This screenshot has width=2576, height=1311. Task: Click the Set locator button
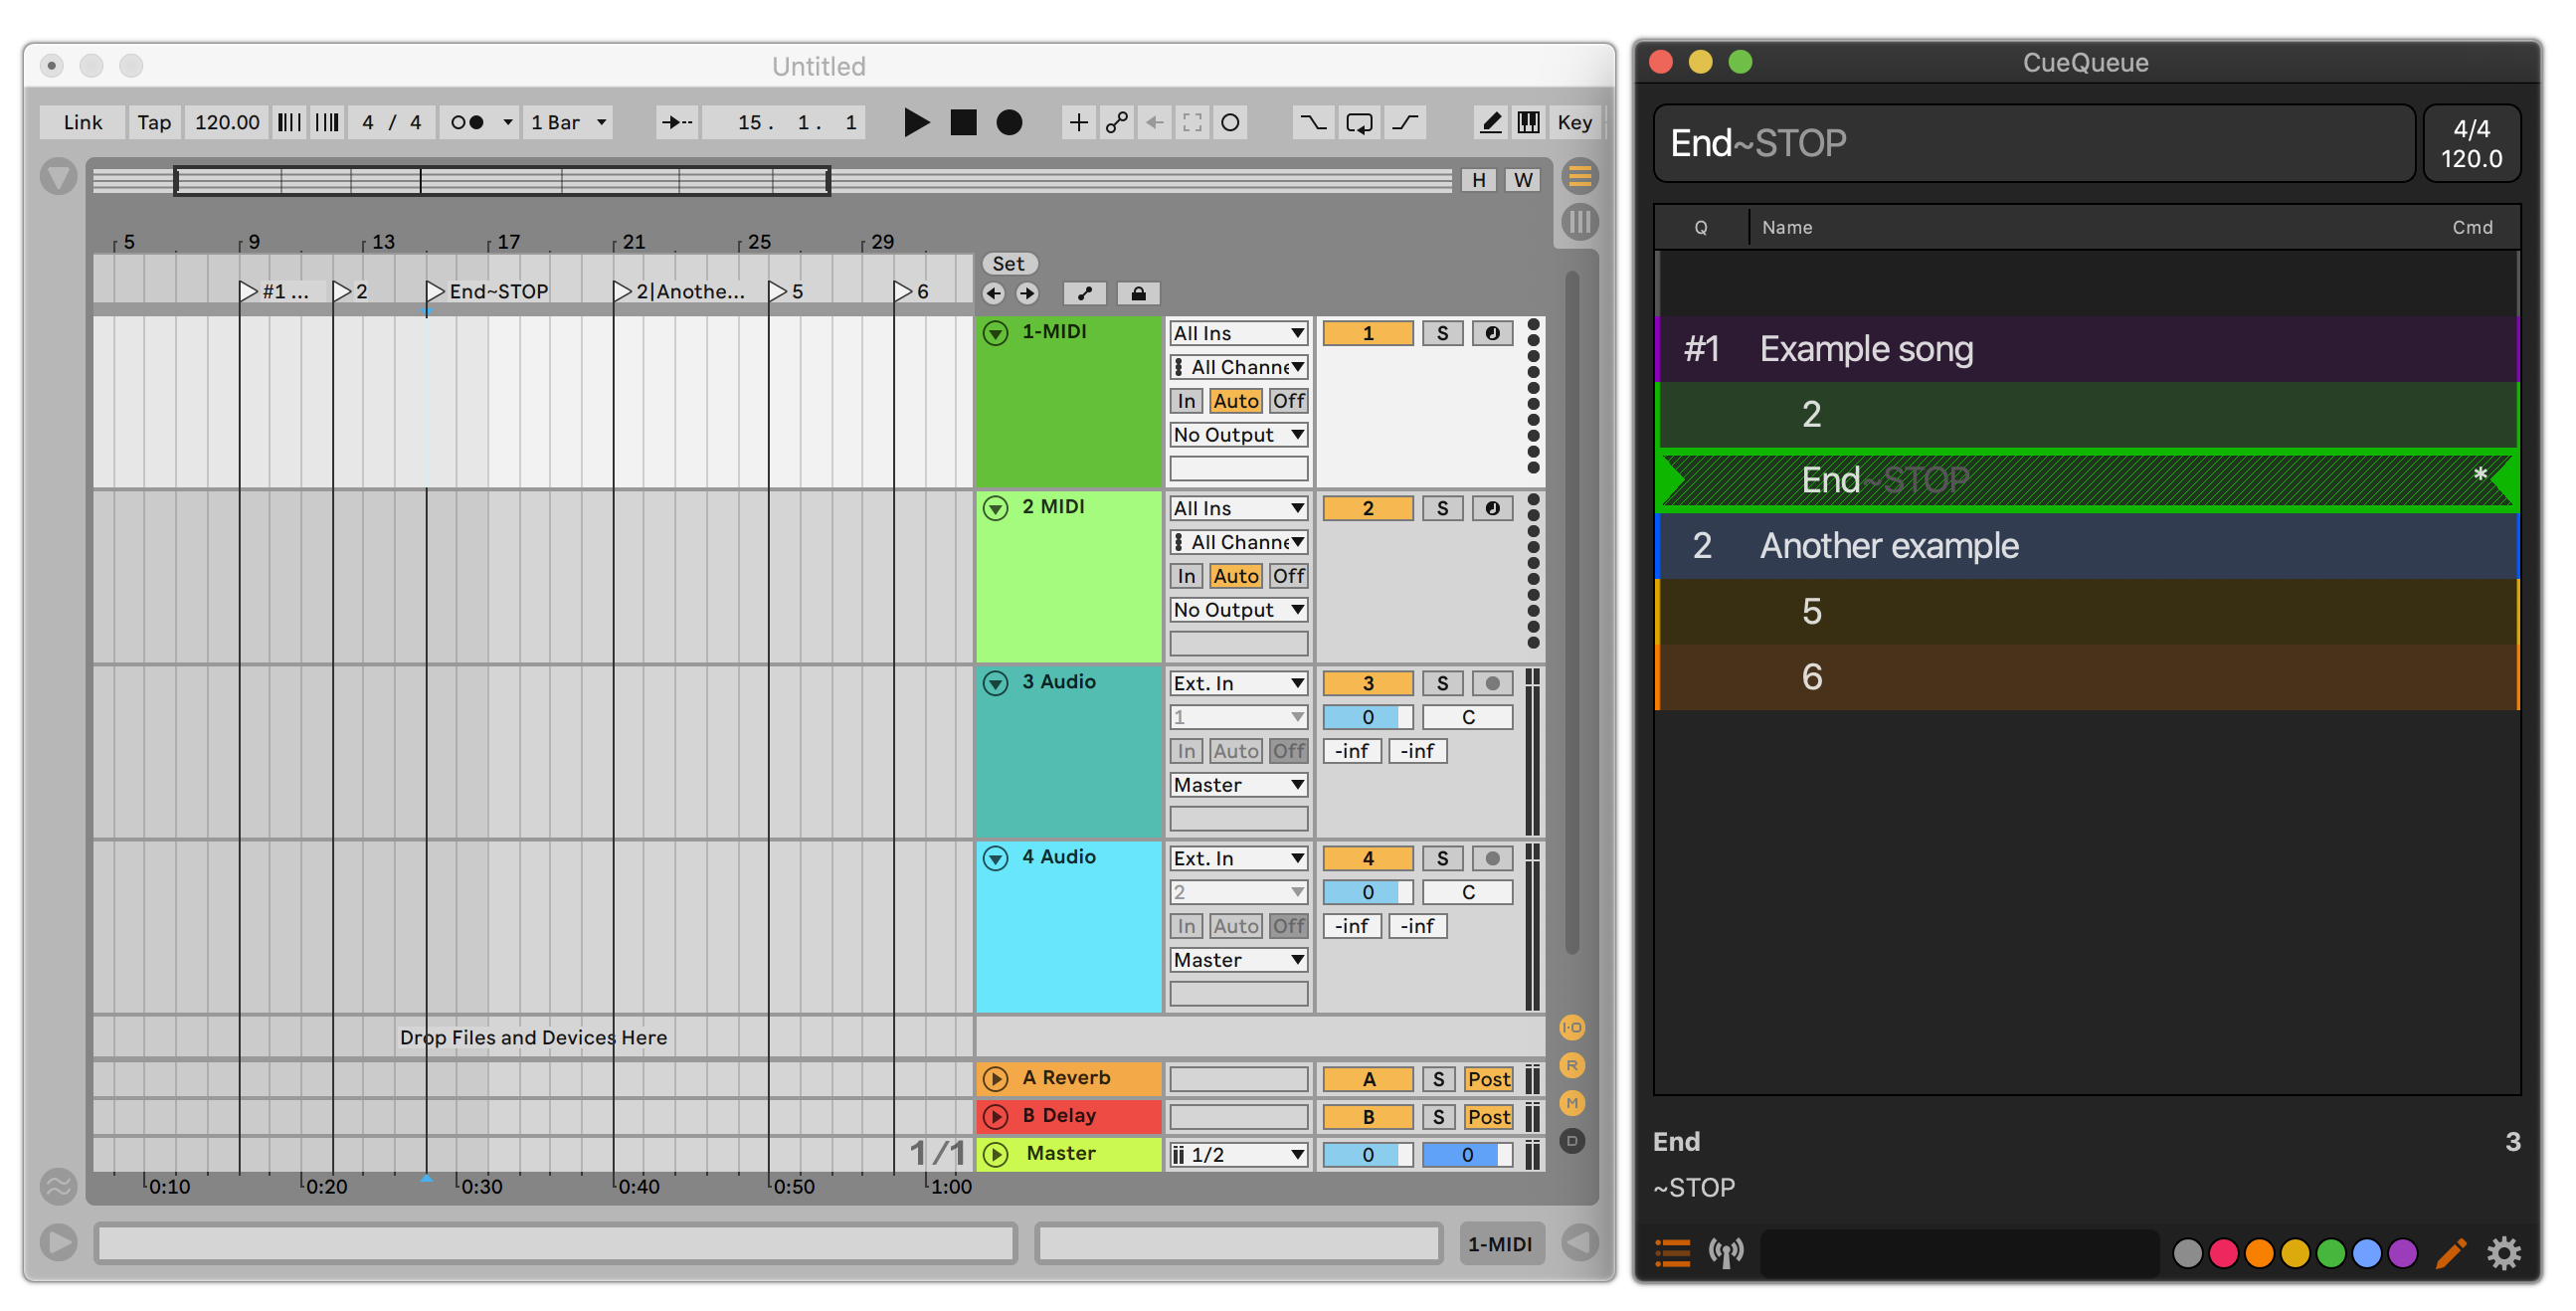click(1008, 263)
